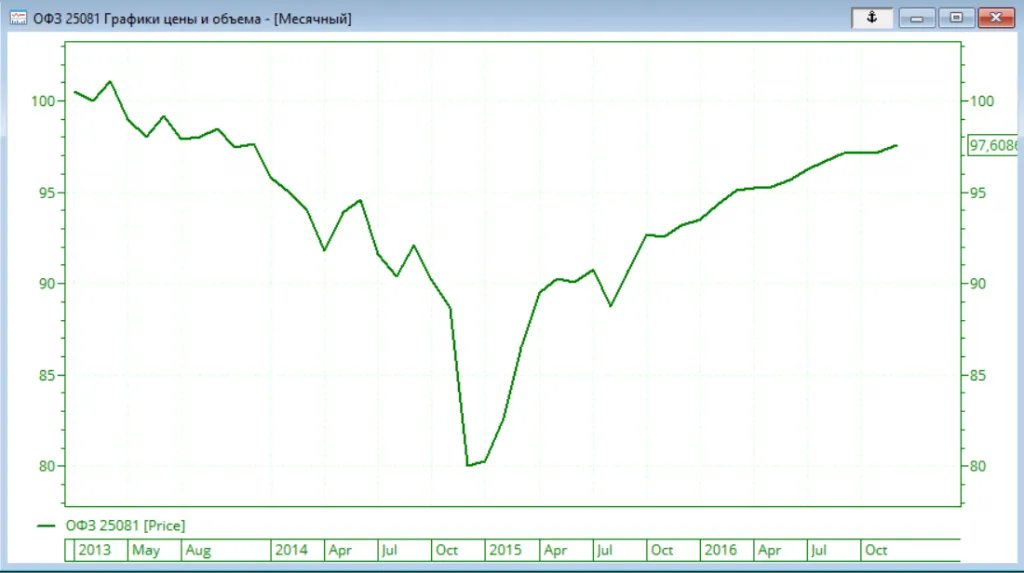The height and width of the screenshot is (573, 1024).
Task: Select the 2013 marker on time axis
Action: click(95, 550)
